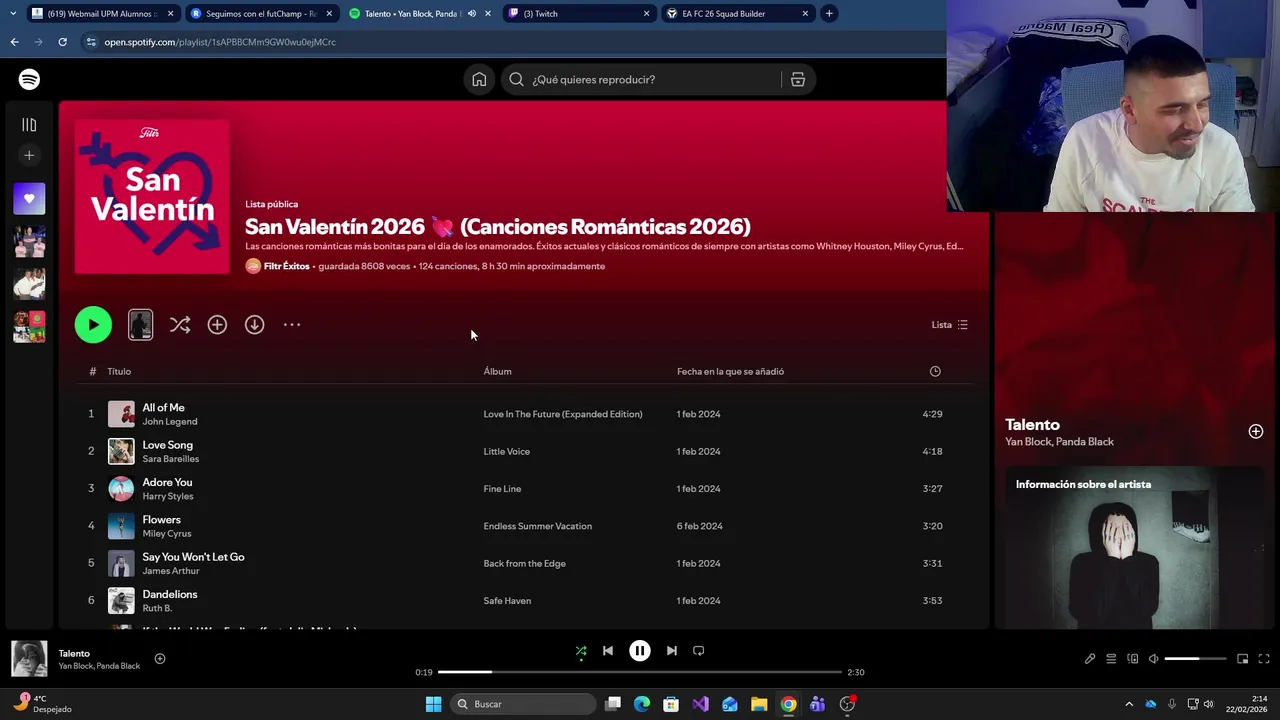Select the song All of Me

[x=163, y=407]
